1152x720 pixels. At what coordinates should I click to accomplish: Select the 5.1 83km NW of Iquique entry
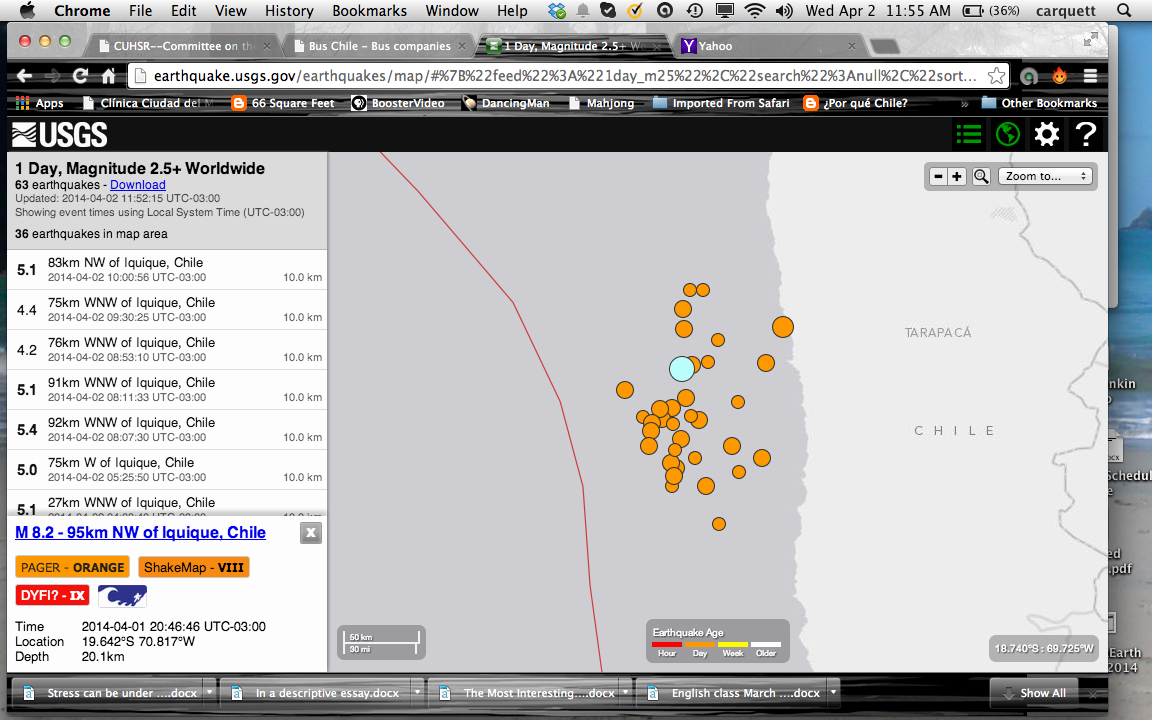[168, 270]
